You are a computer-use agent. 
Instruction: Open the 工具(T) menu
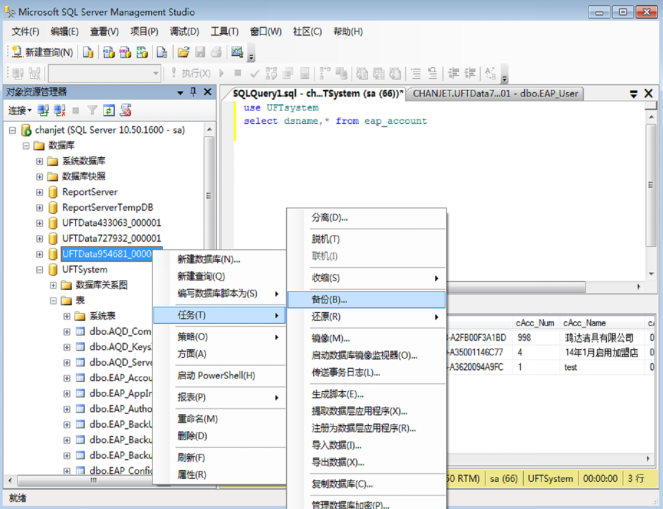[x=225, y=32]
